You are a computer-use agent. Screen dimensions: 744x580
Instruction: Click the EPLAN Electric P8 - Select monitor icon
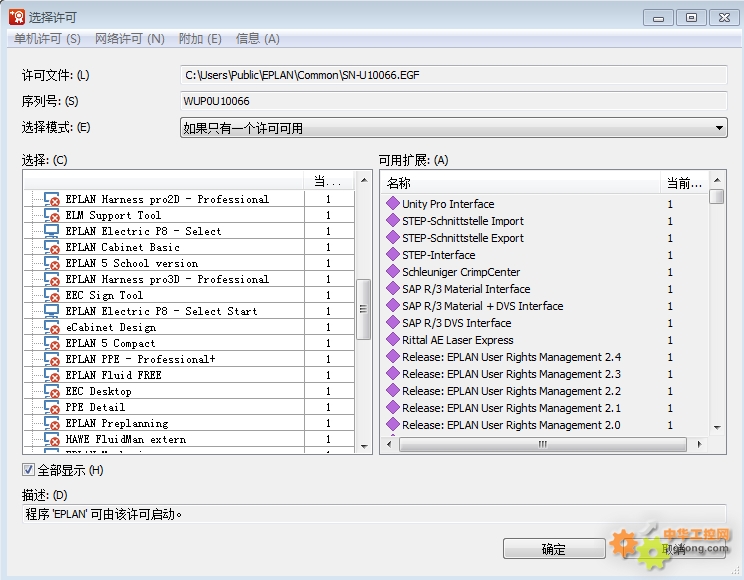[51, 231]
